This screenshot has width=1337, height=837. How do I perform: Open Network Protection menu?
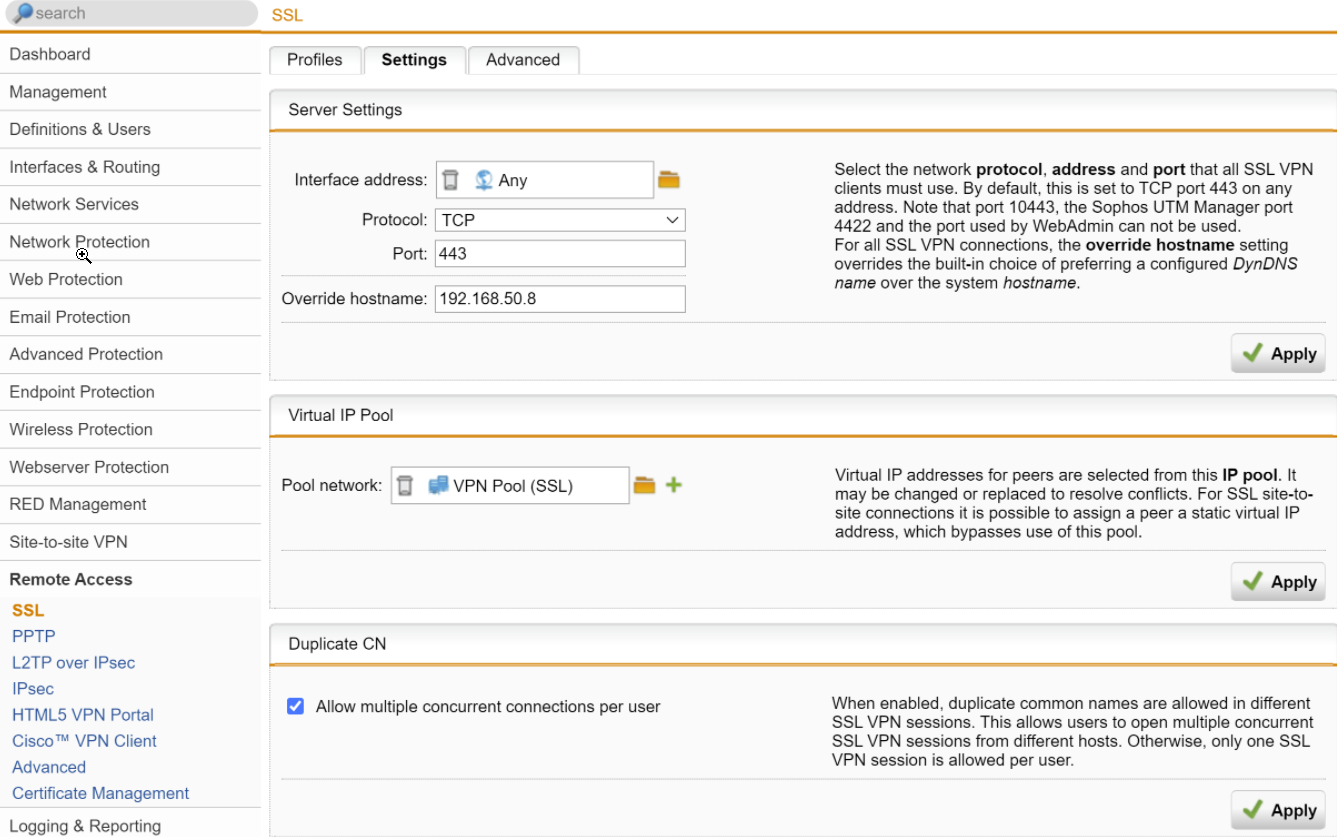coord(130,242)
